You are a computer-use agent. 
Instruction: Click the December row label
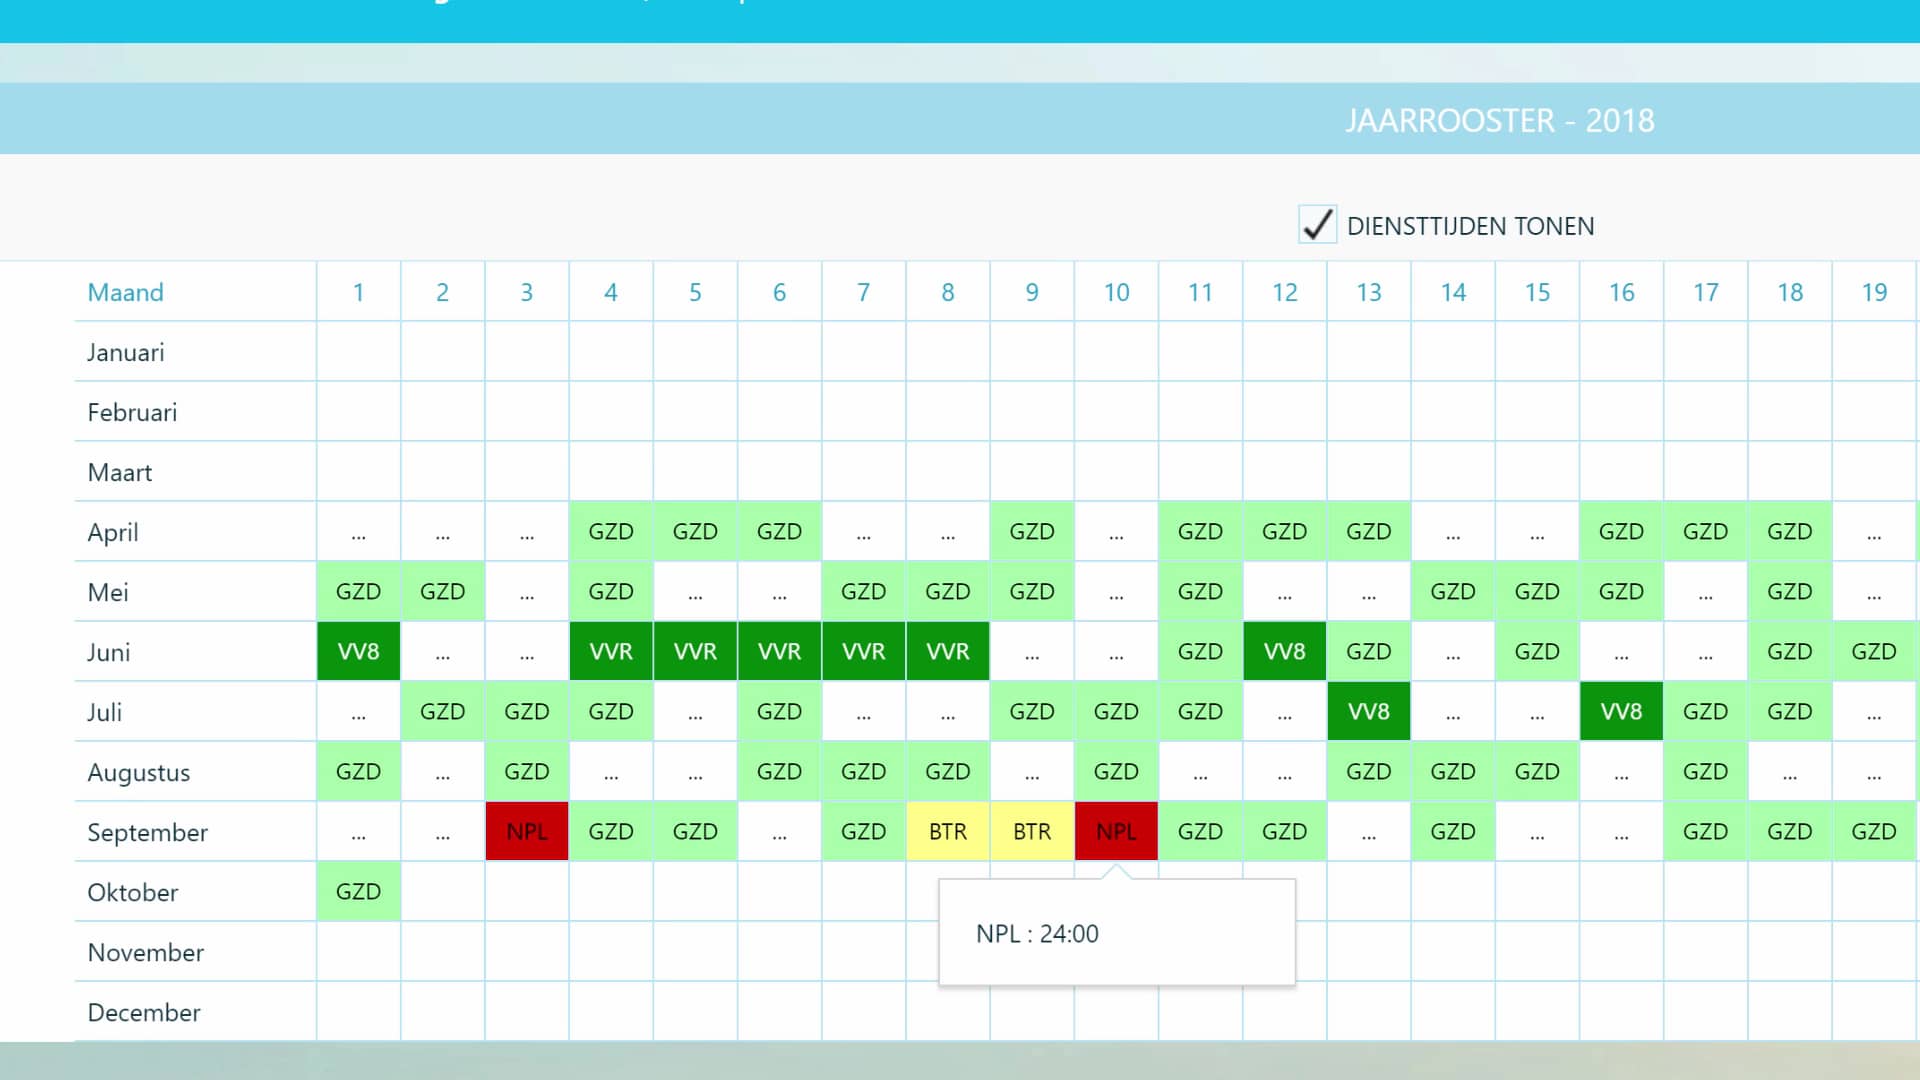[x=144, y=1012]
